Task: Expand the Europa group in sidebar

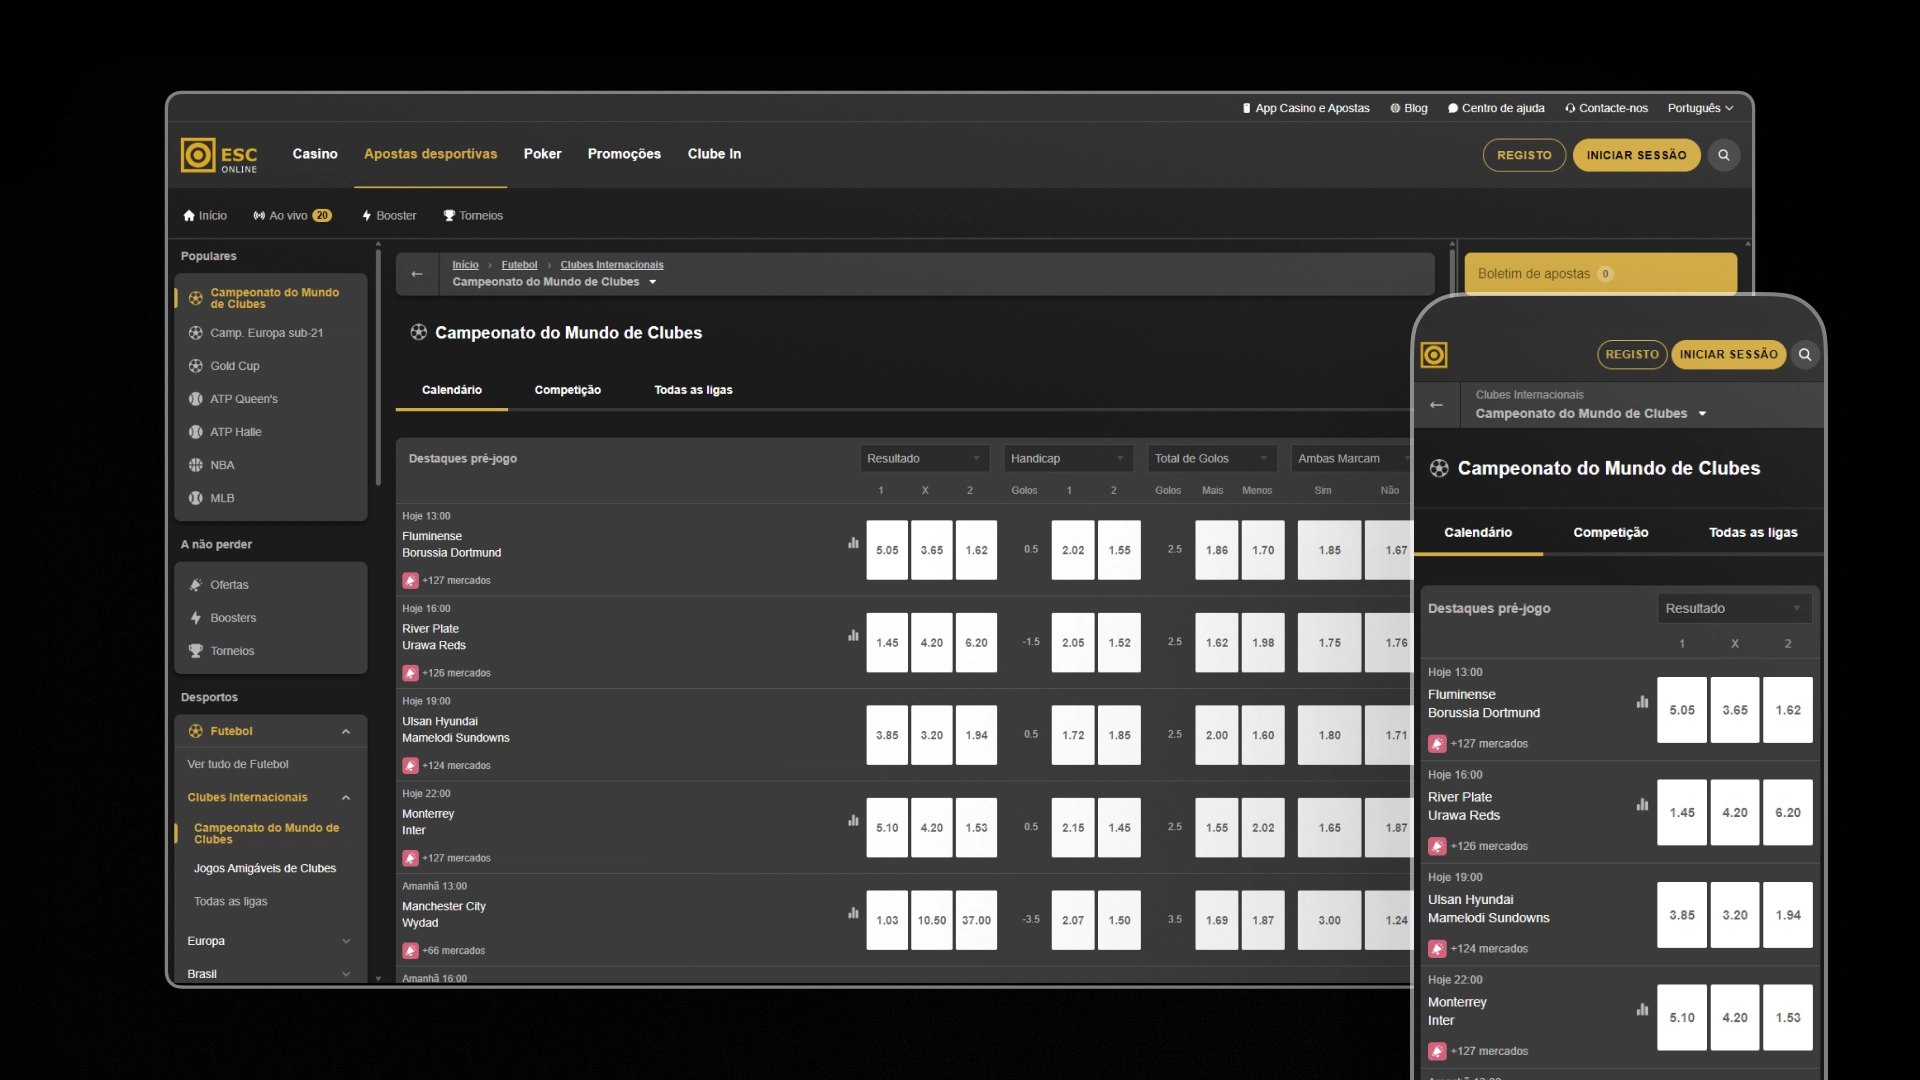Action: click(x=345, y=941)
